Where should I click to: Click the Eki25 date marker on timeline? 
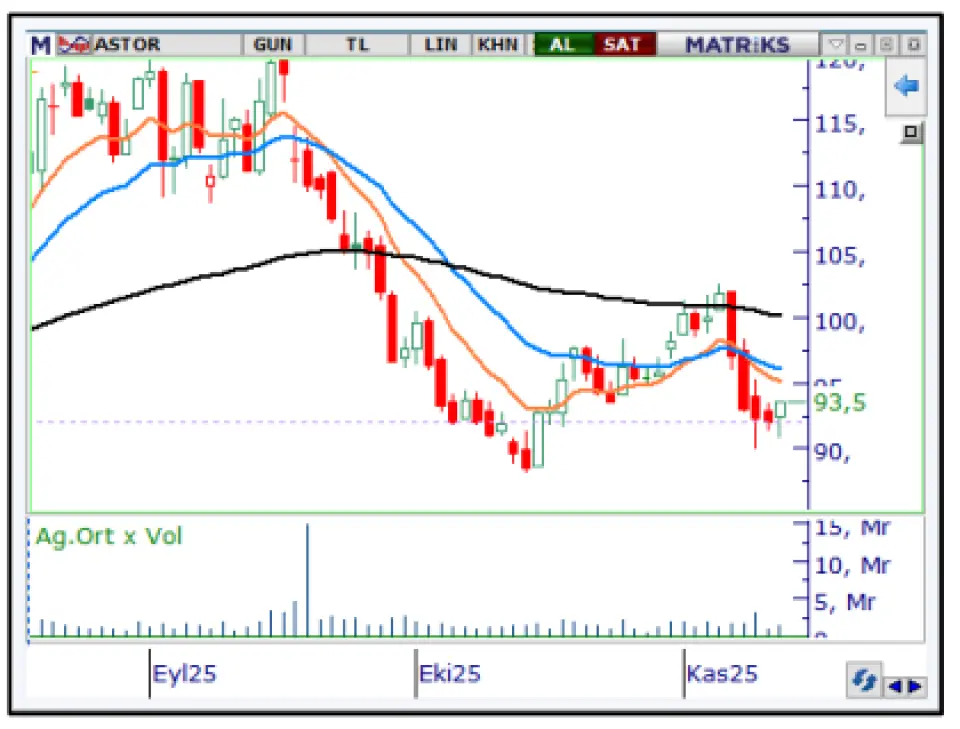tap(450, 673)
